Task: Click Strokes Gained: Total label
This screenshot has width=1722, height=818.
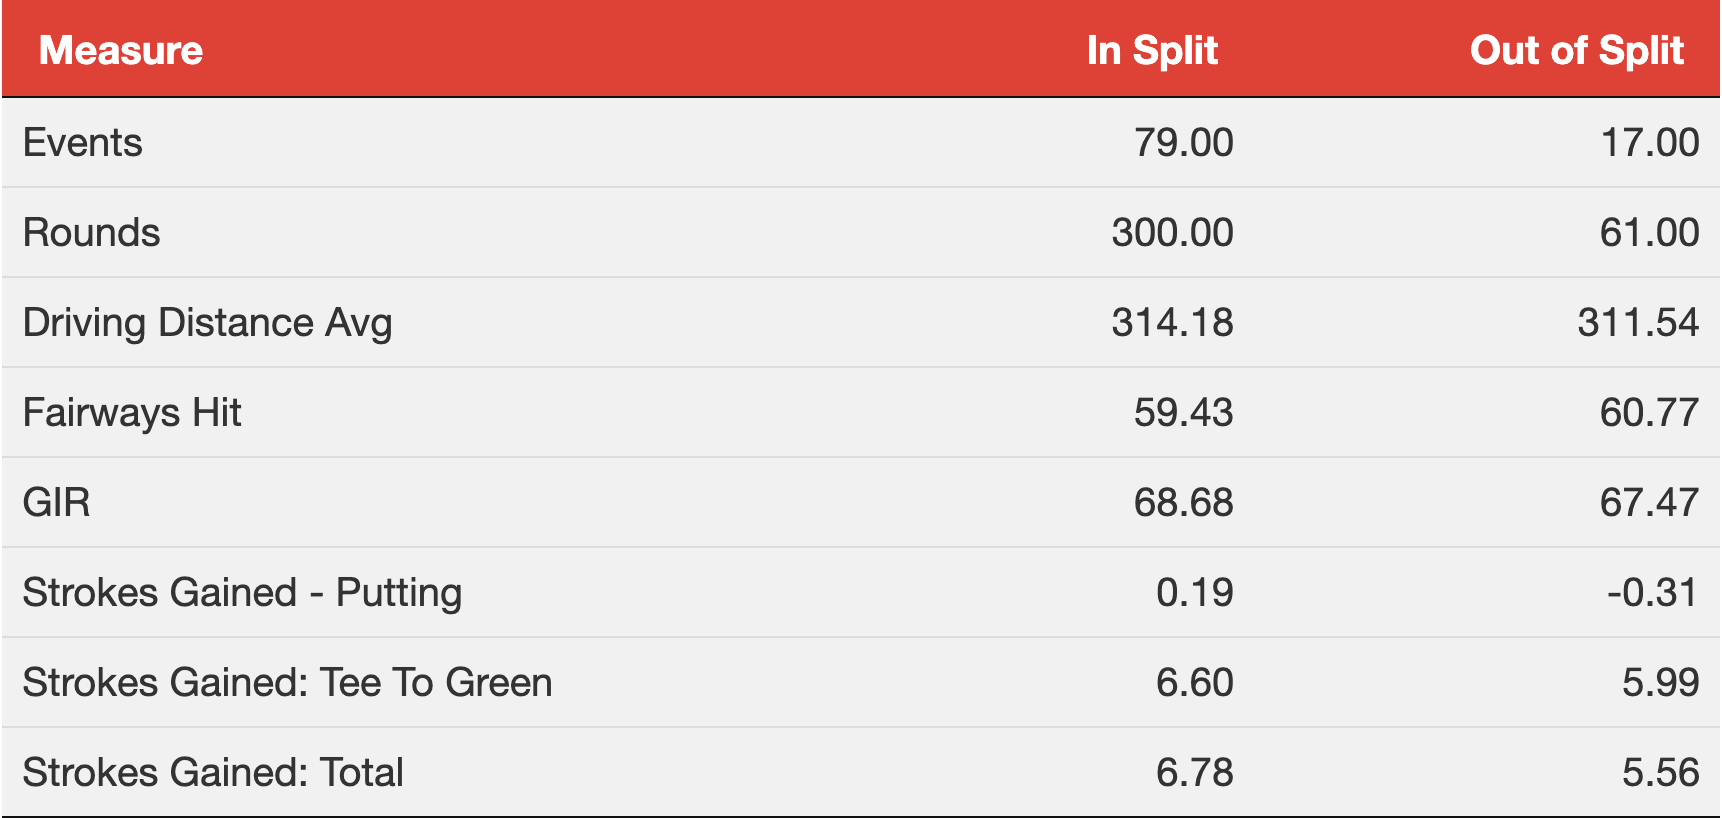Action: coord(213,773)
